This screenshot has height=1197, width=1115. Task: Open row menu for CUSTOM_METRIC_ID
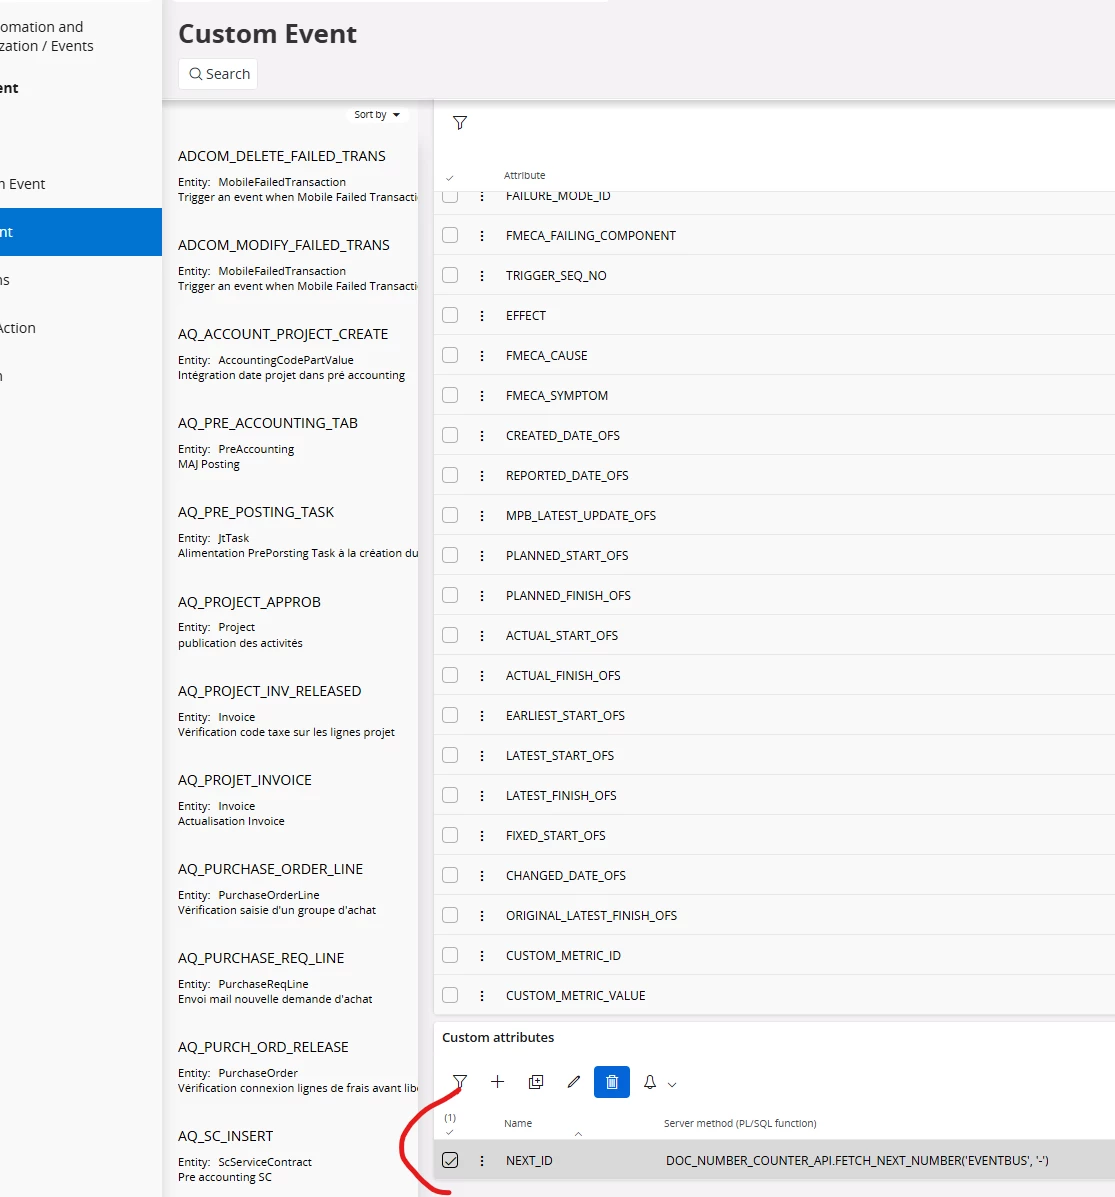[x=482, y=955]
